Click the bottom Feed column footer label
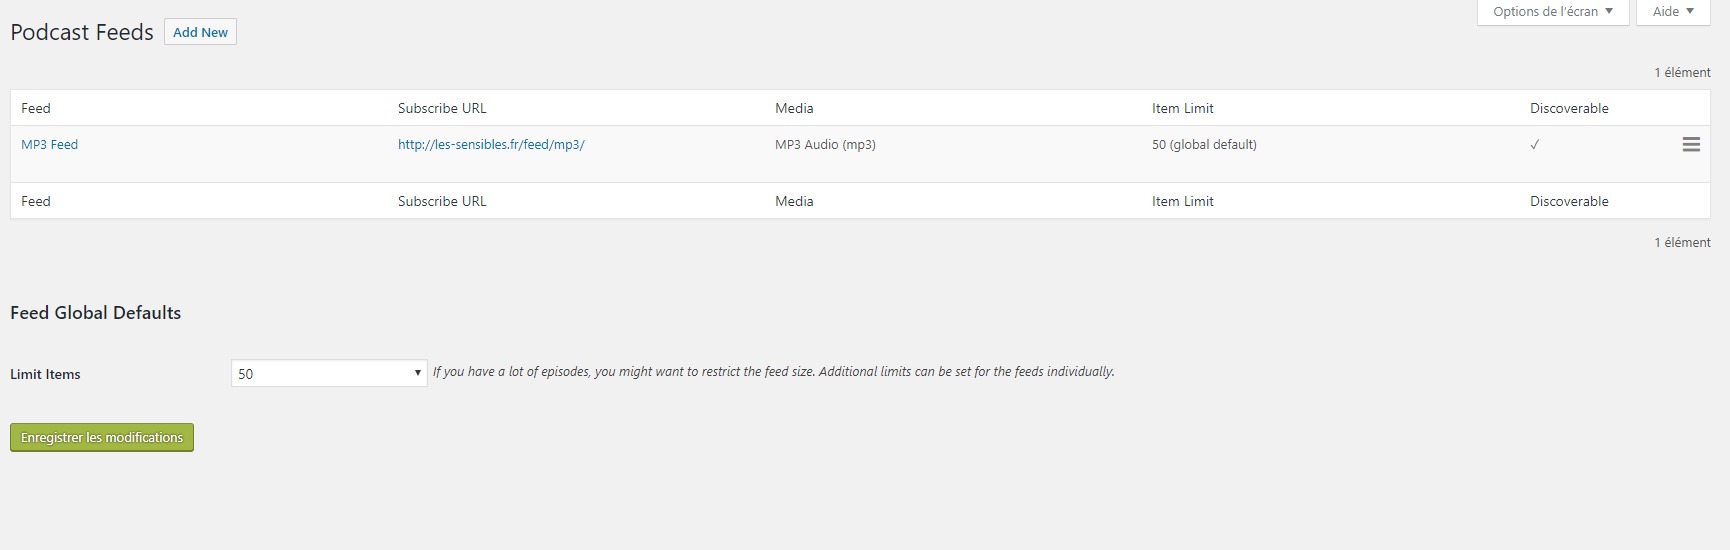Viewport: 1730px width, 550px height. pyautogui.click(x=36, y=201)
